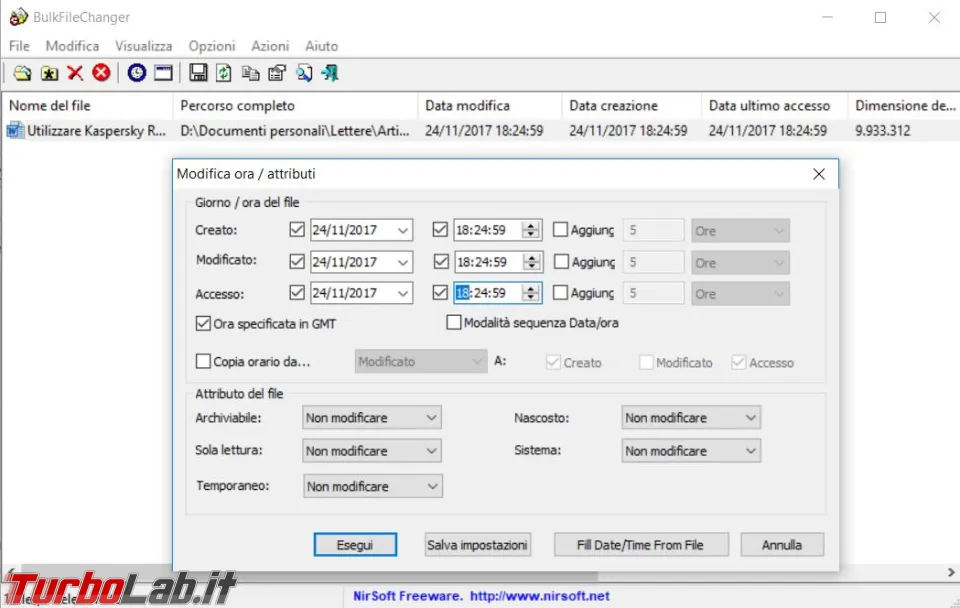This screenshot has height=608, width=960.
Task: Expand the Temporaneo attribute dropdown
Action: [x=372, y=486]
